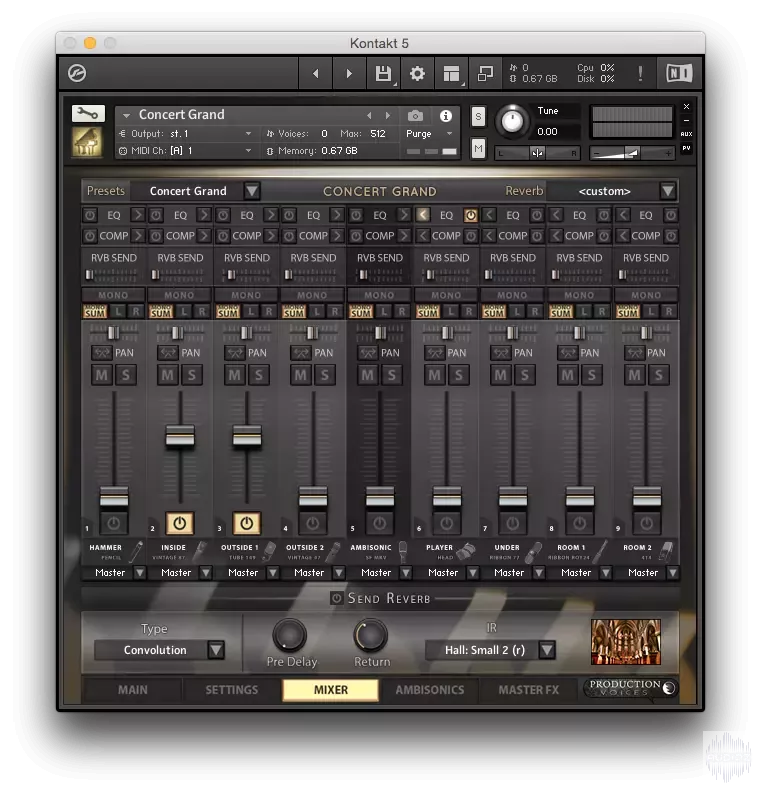This screenshot has width=761, height=792.
Task: Mute the instrument with the header M button
Action: point(478,148)
